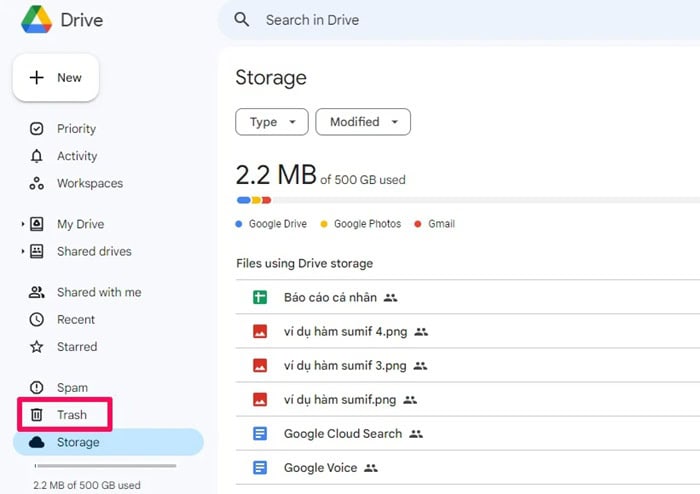Expand the Shared drives tree arrow
Image resolution: width=700 pixels, height=494 pixels.
coord(22,252)
